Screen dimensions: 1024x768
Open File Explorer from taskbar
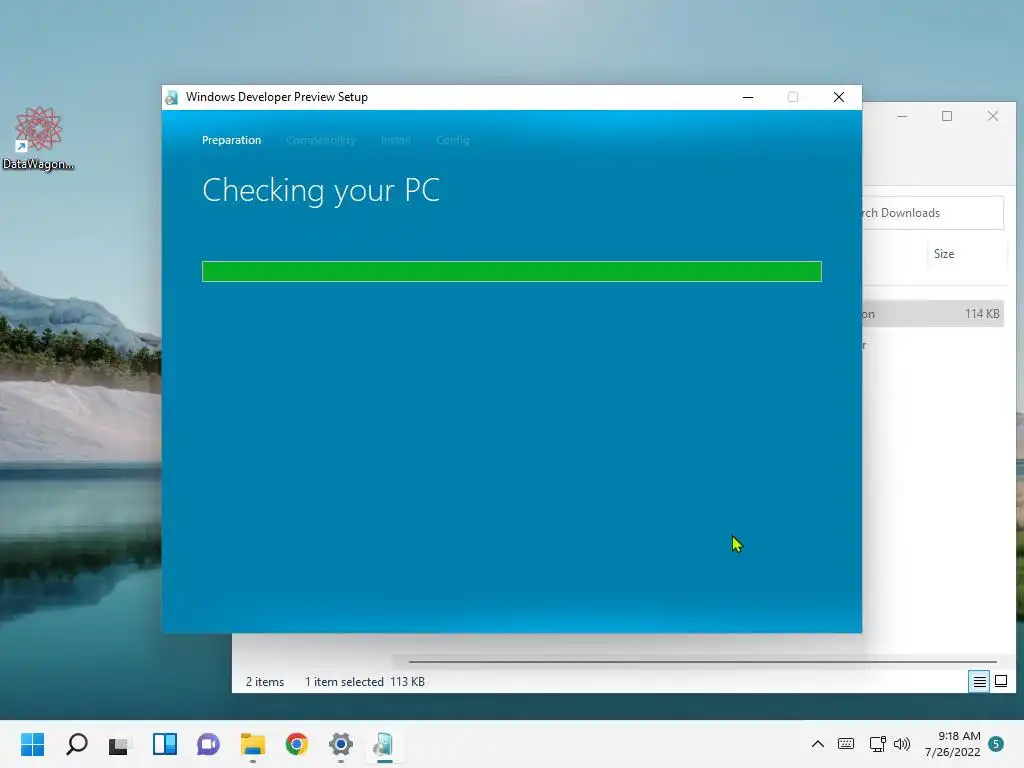pyautogui.click(x=252, y=744)
